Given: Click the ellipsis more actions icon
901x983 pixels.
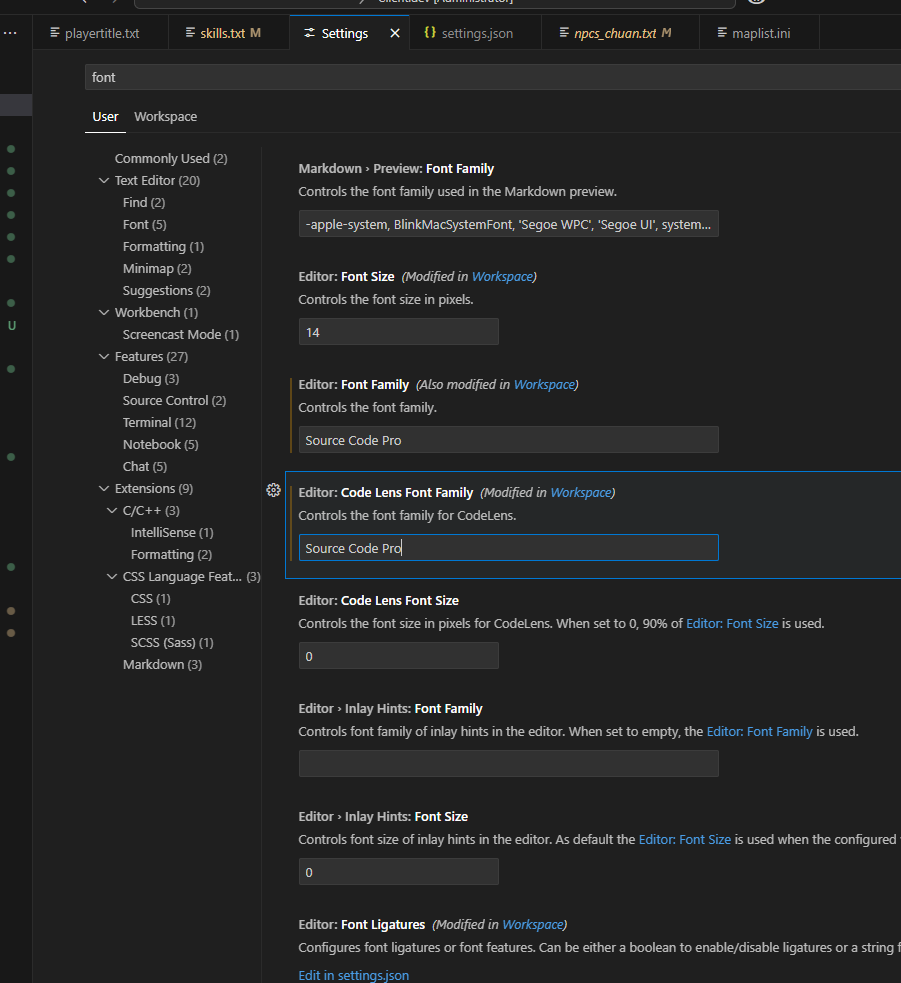Looking at the screenshot, I should 10,33.
